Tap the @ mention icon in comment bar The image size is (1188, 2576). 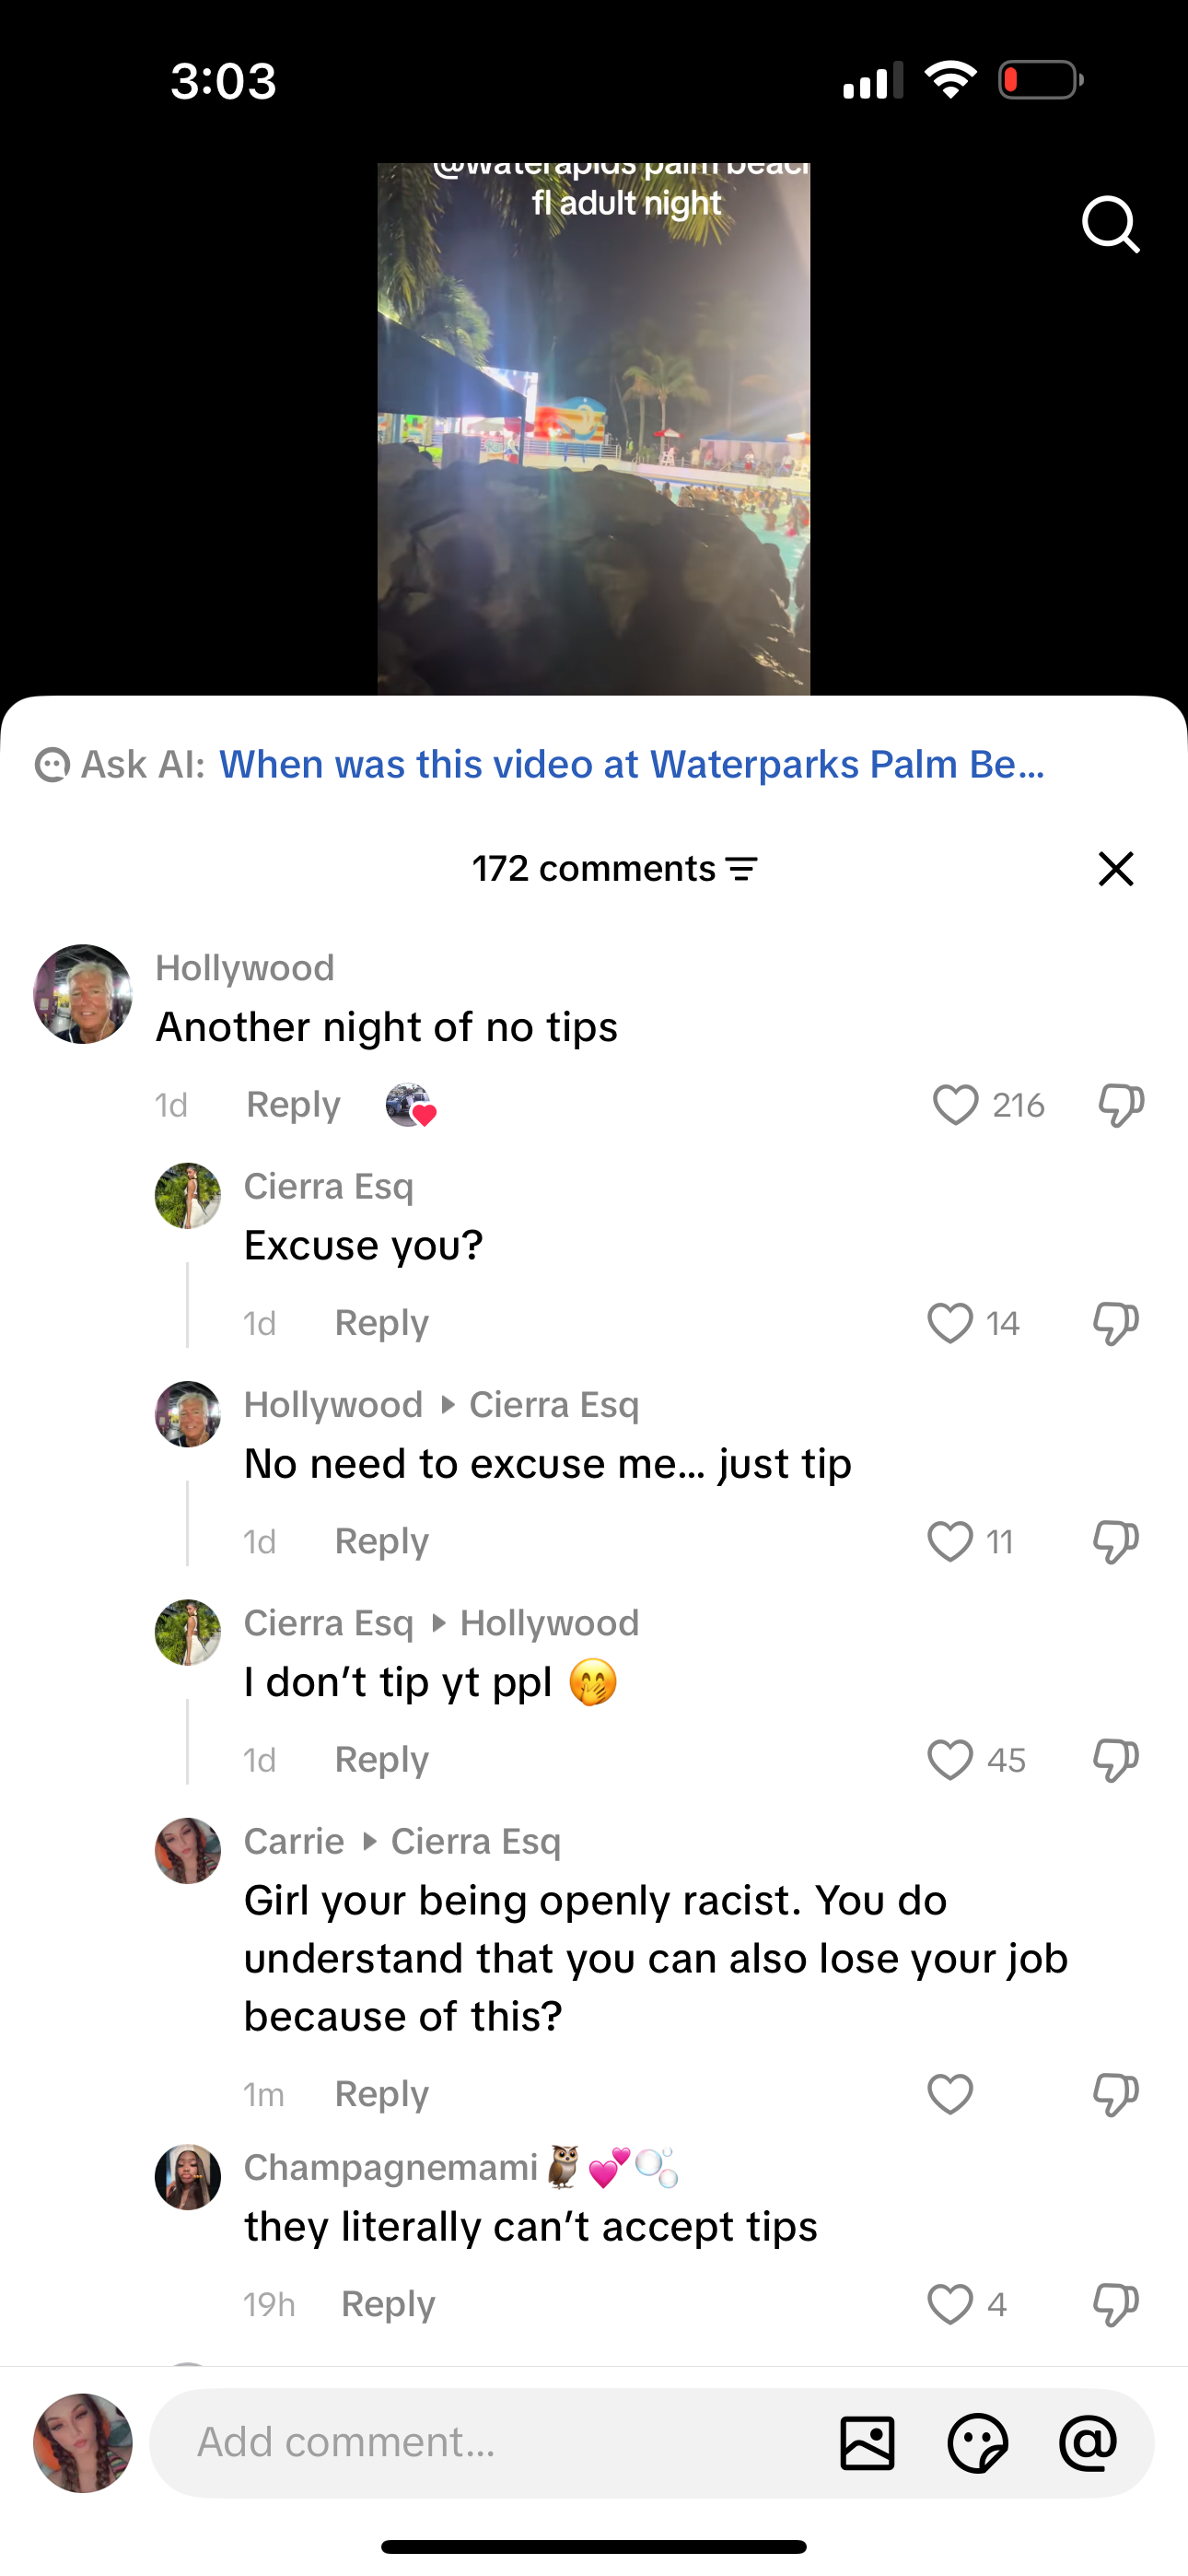point(1088,2442)
